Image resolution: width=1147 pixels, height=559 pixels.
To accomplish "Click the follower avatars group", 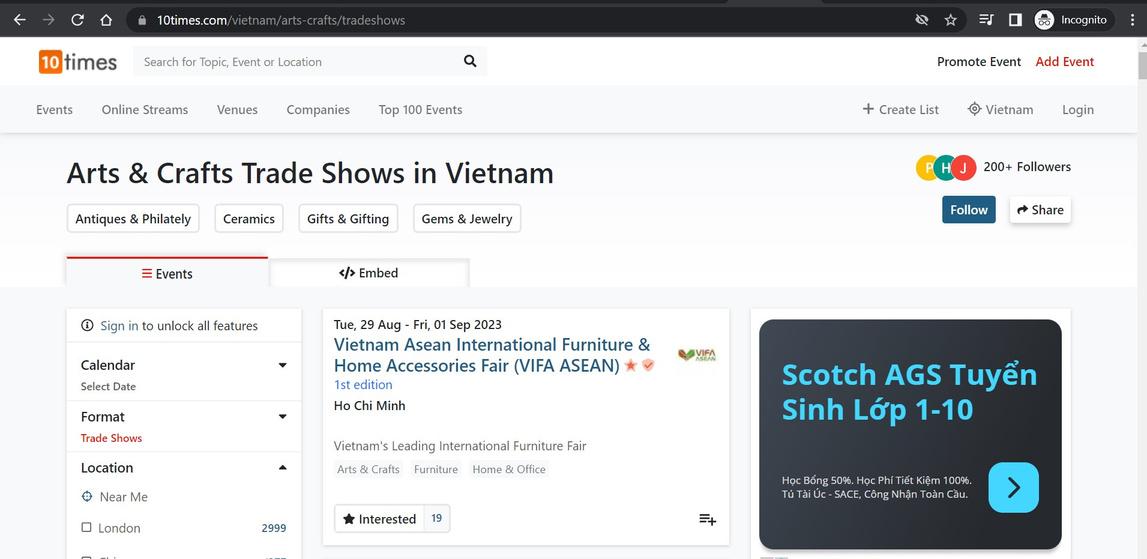I will click(946, 168).
